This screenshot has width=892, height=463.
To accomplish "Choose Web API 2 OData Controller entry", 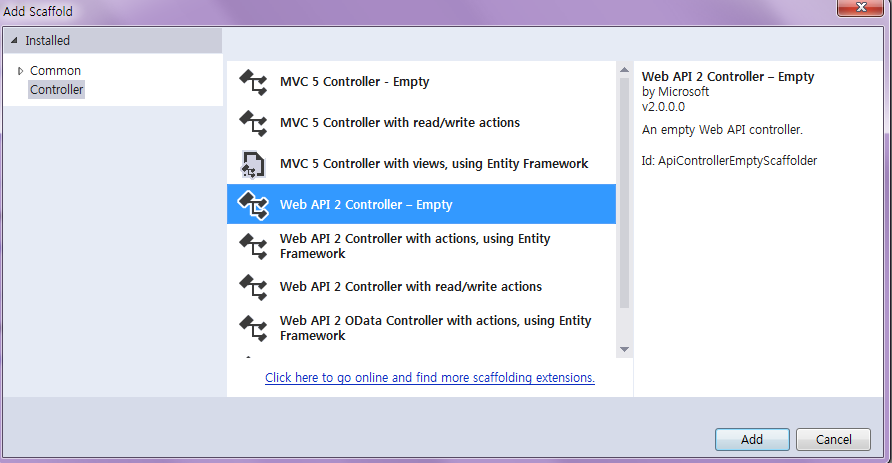I will [x=435, y=328].
